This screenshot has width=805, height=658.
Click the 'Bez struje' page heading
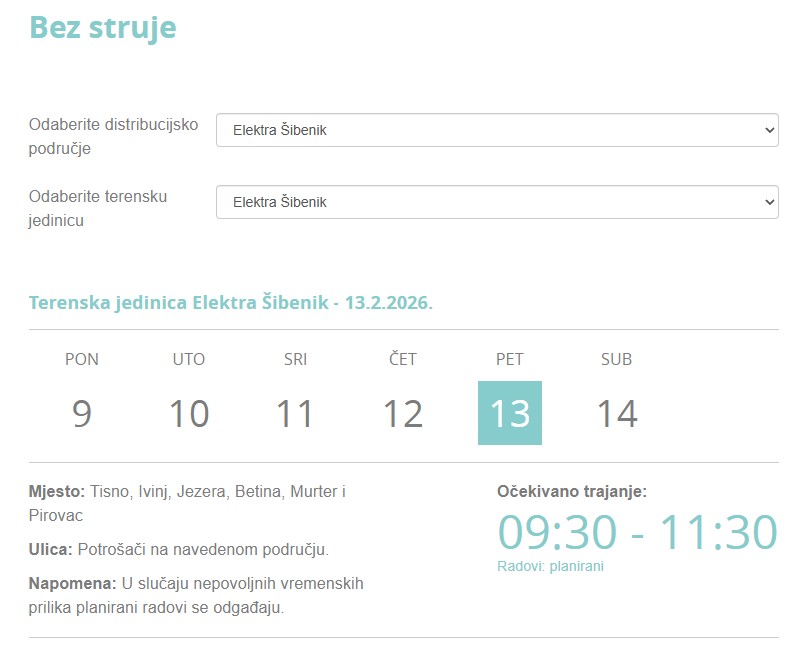[x=103, y=27]
